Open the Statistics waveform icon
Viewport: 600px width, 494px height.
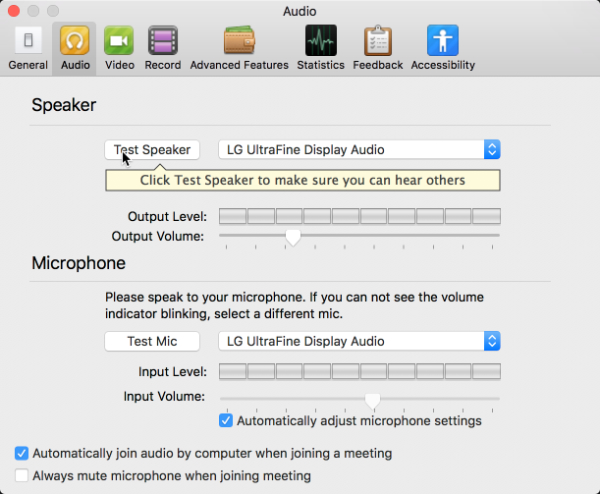pyautogui.click(x=320, y=41)
